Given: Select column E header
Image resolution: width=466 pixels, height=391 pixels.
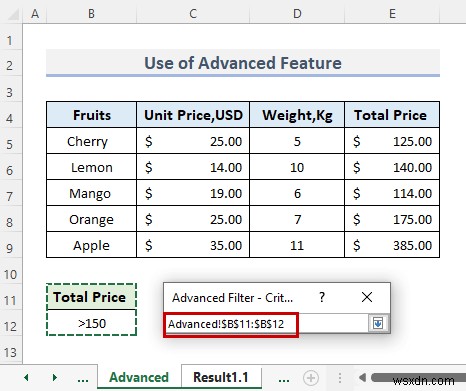Looking at the screenshot, I should 392,14.
